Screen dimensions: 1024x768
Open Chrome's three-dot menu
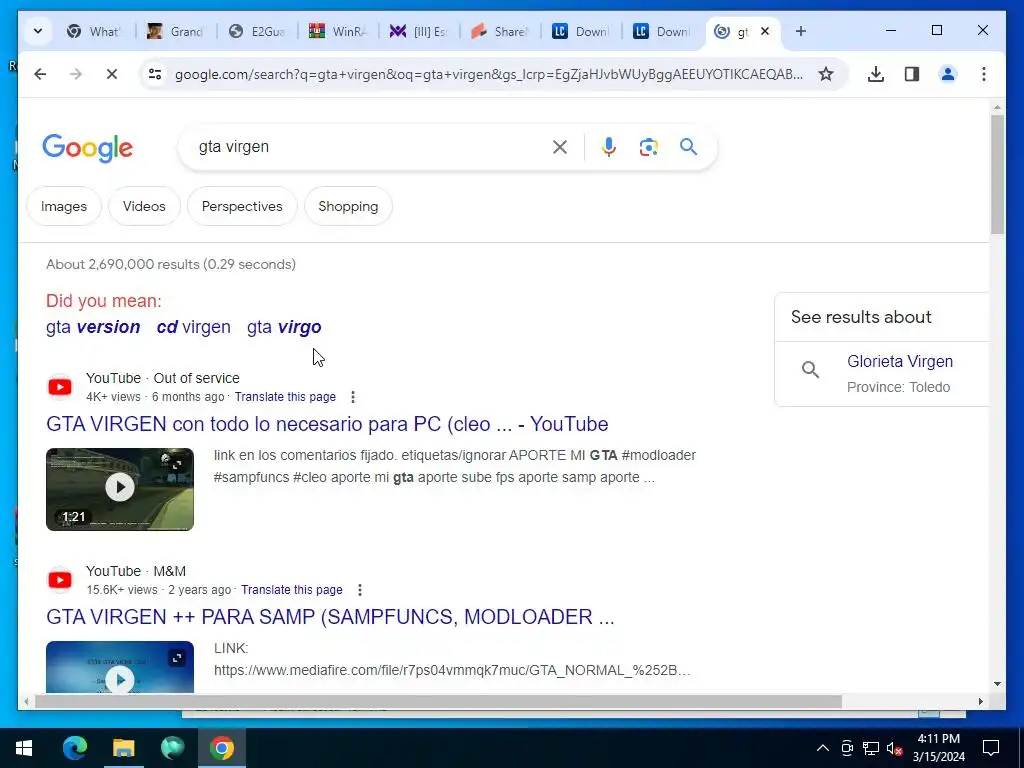tap(984, 74)
